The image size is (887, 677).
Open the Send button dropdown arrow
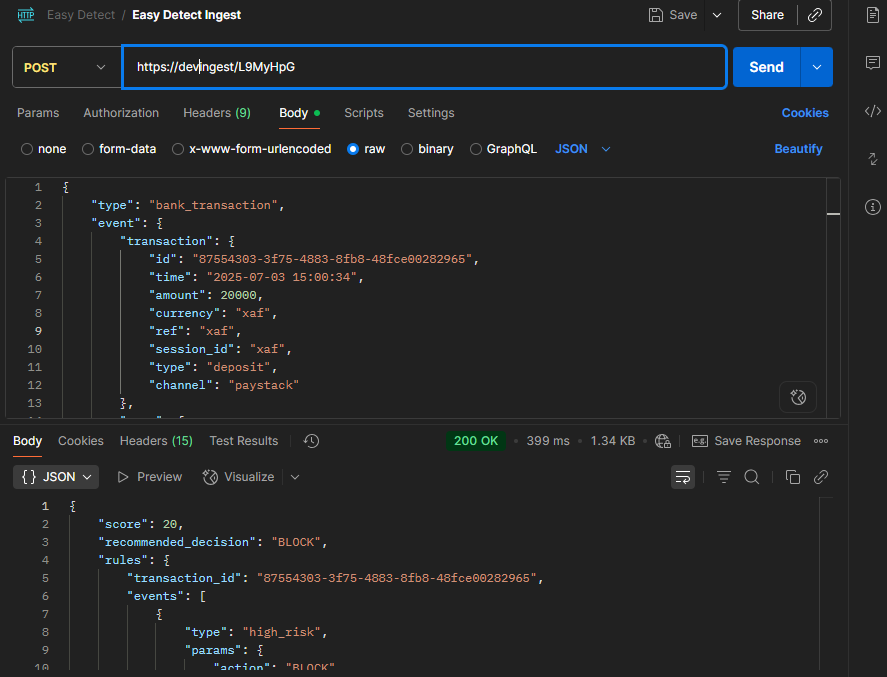[817, 67]
